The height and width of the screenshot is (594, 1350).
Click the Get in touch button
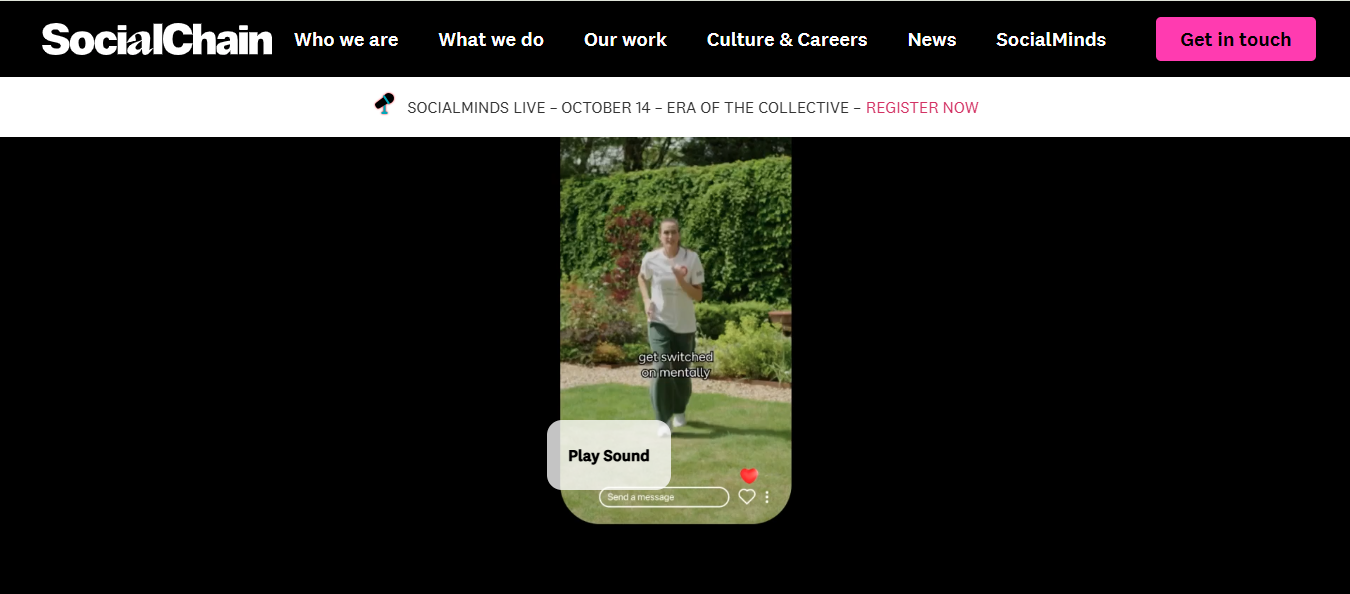(x=1236, y=39)
